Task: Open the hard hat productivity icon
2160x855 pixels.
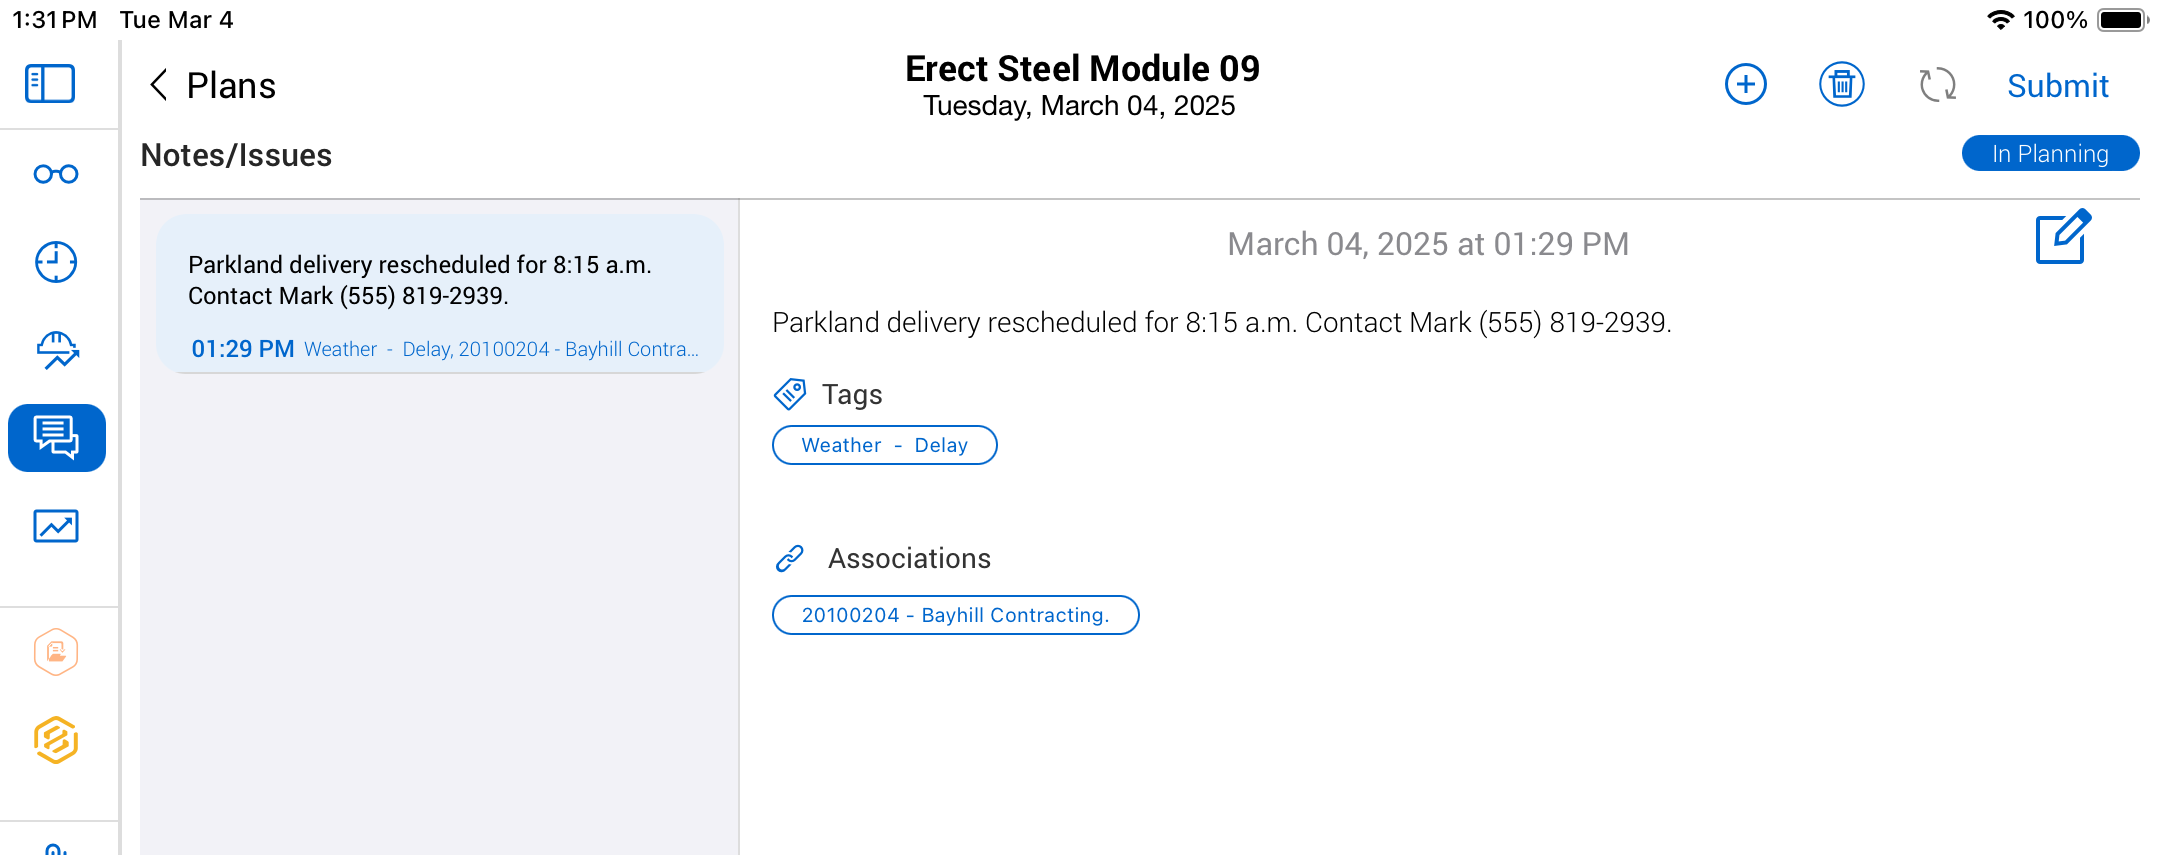Action: (x=57, y=350)
